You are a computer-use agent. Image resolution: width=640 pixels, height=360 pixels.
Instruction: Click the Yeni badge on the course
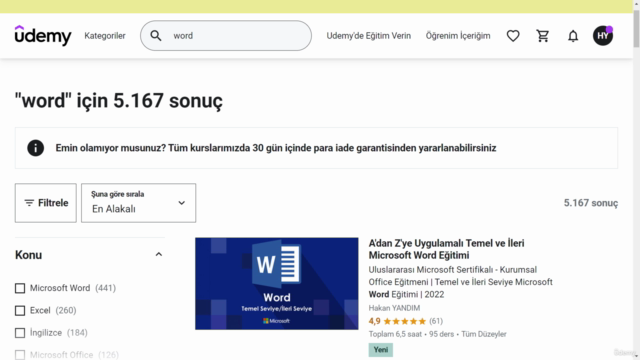(381, 350)
